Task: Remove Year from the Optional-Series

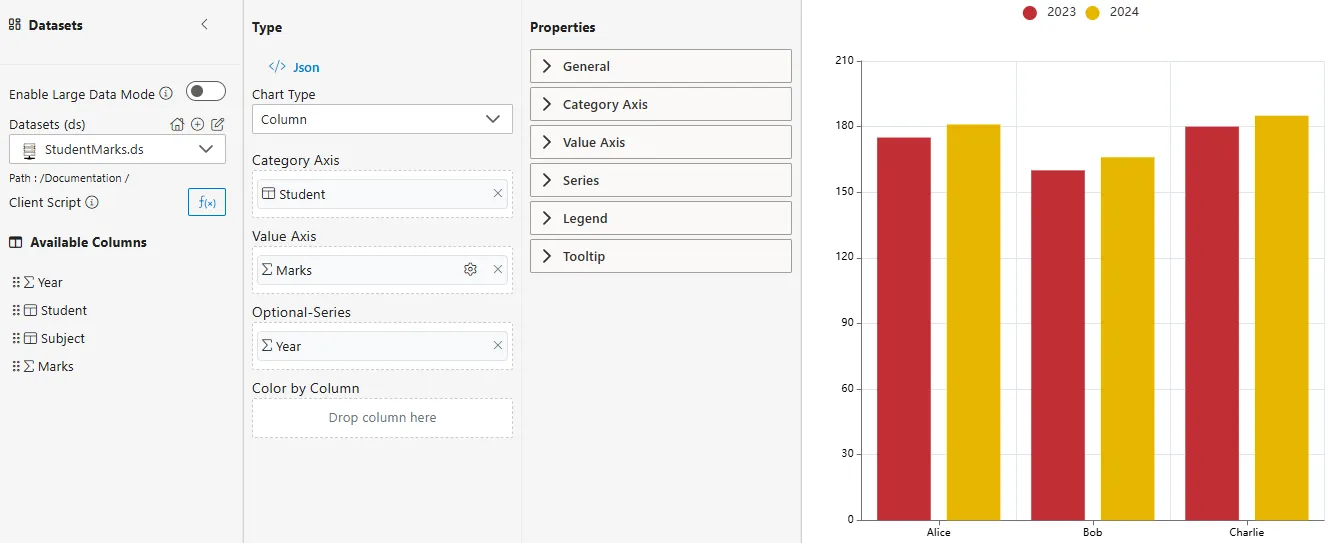Action: (x=498, y=346)
